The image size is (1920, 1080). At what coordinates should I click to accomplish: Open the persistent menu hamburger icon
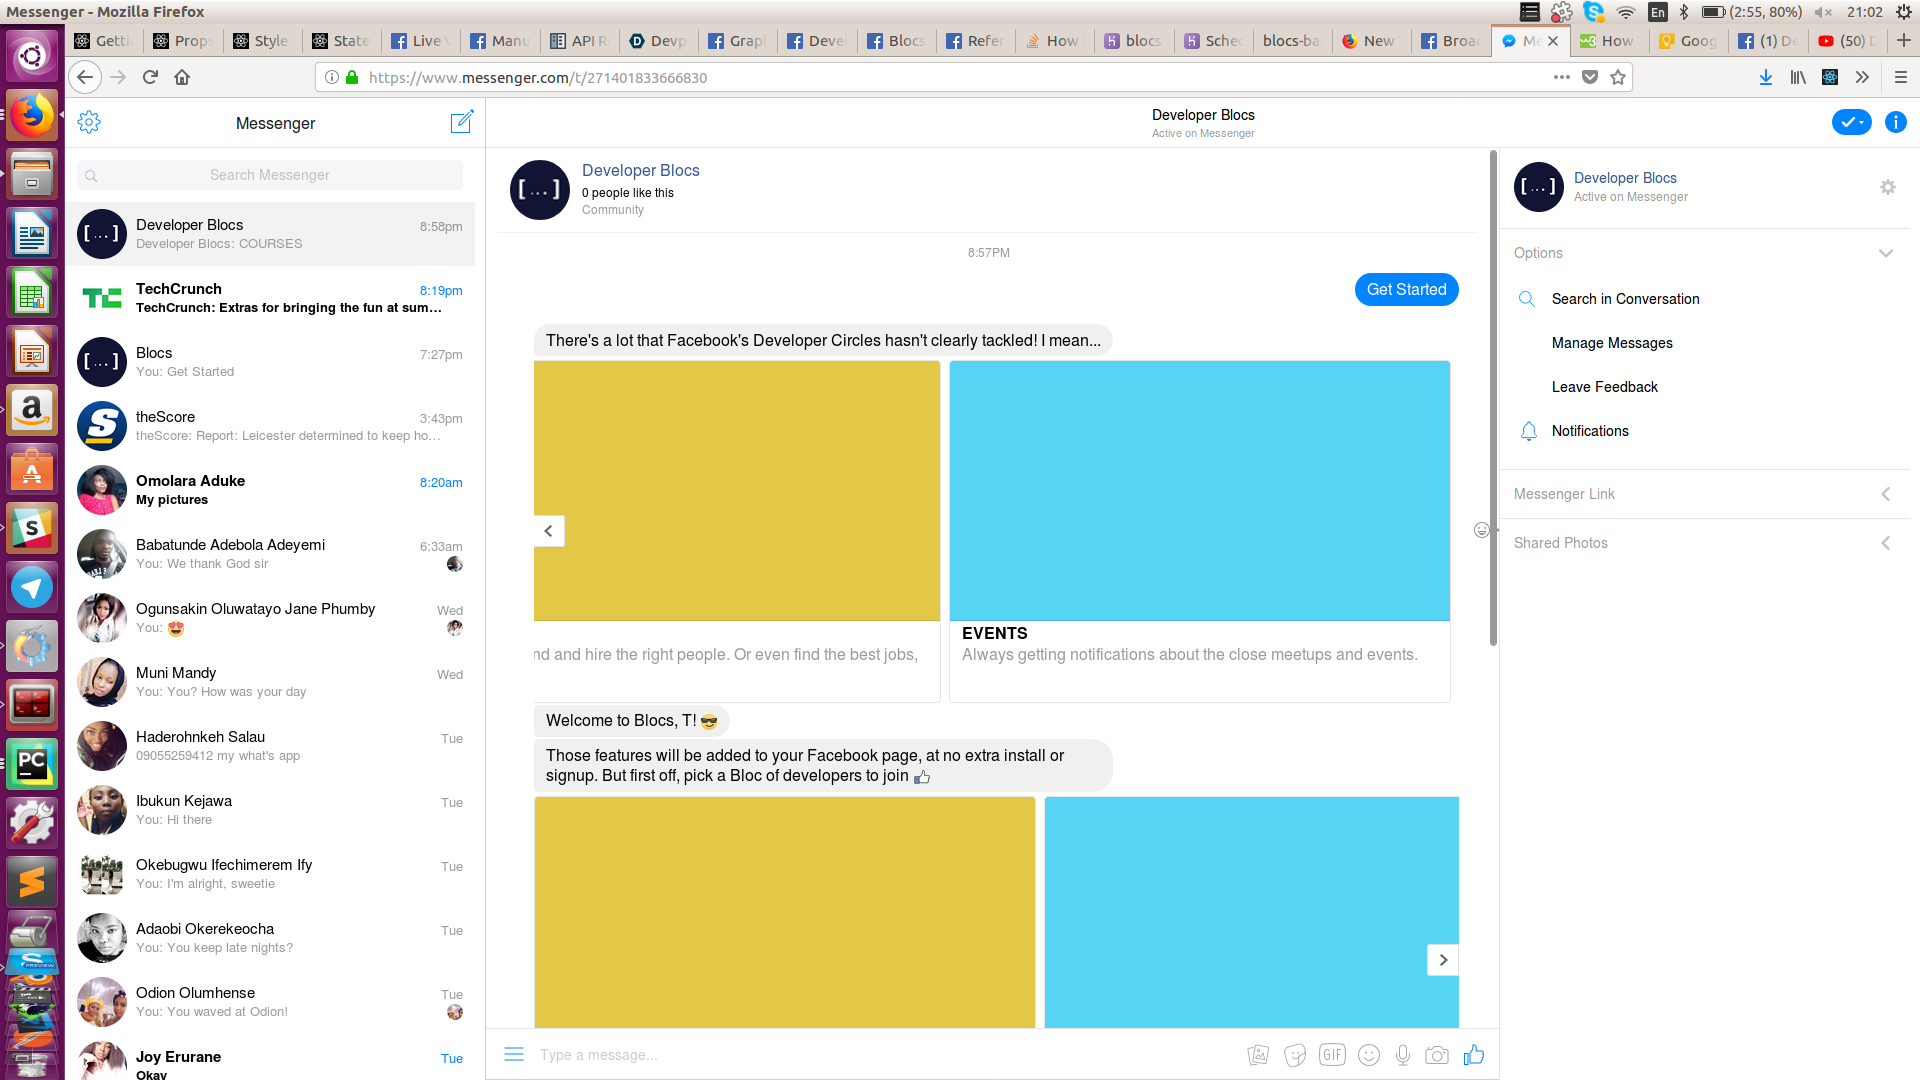514,1054
